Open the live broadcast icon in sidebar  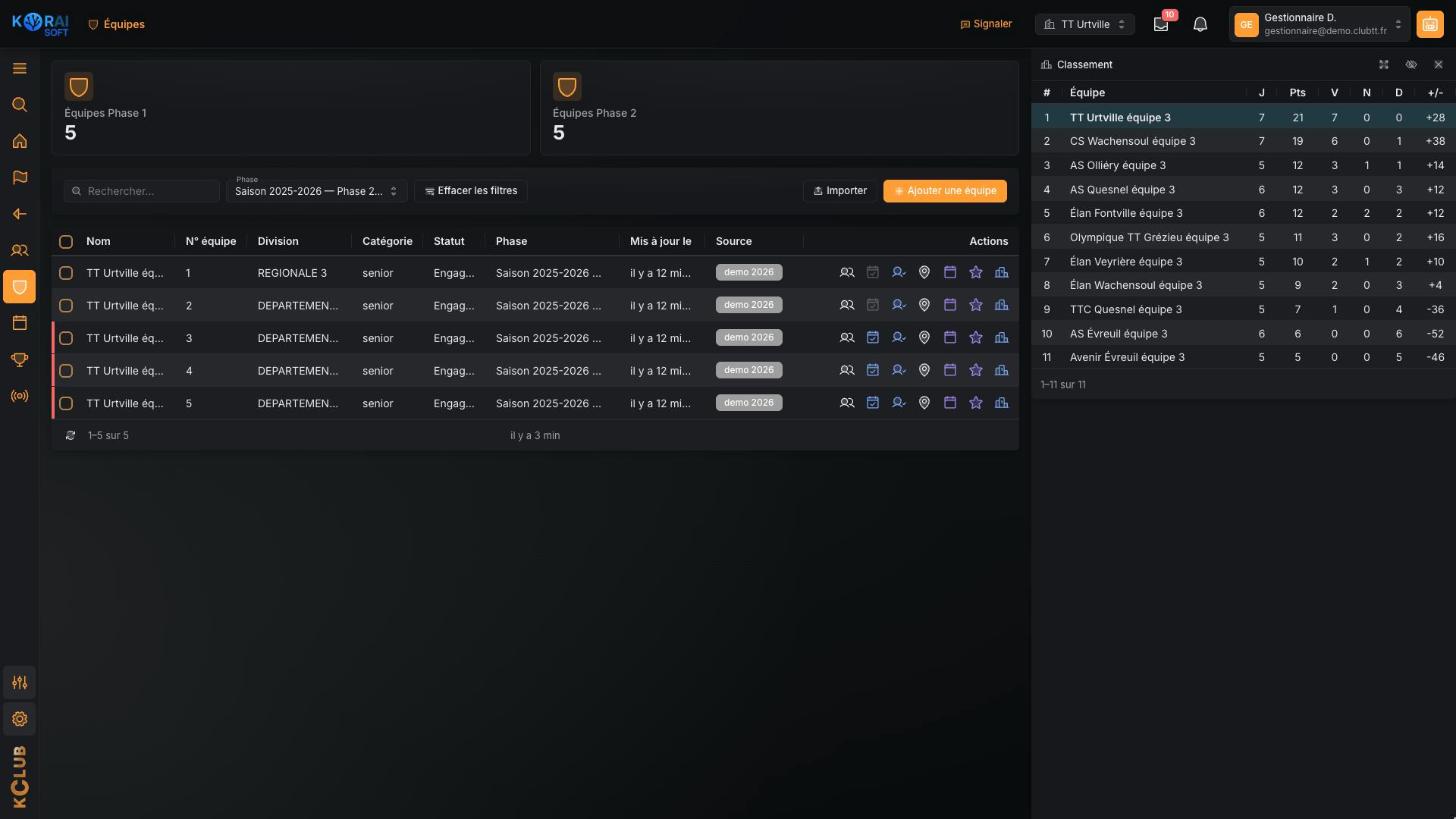(19, 396)
